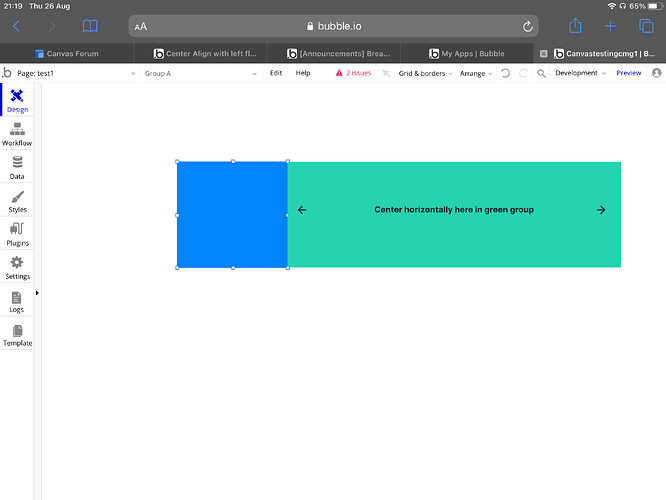Image resolution: width=666 pixels, height=500 pixels.
Task: Open the Logs icon in sidebar
Action: point(17,297)
